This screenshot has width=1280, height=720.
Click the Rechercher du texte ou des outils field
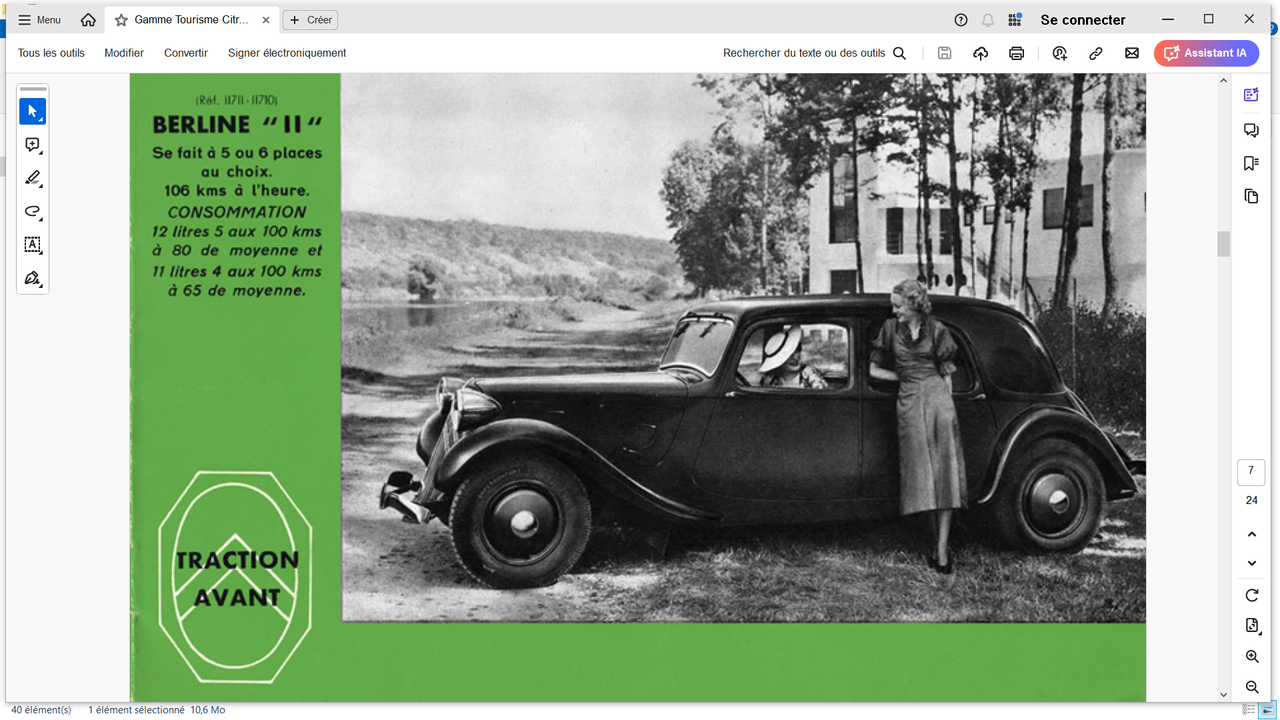pos(804,53)
